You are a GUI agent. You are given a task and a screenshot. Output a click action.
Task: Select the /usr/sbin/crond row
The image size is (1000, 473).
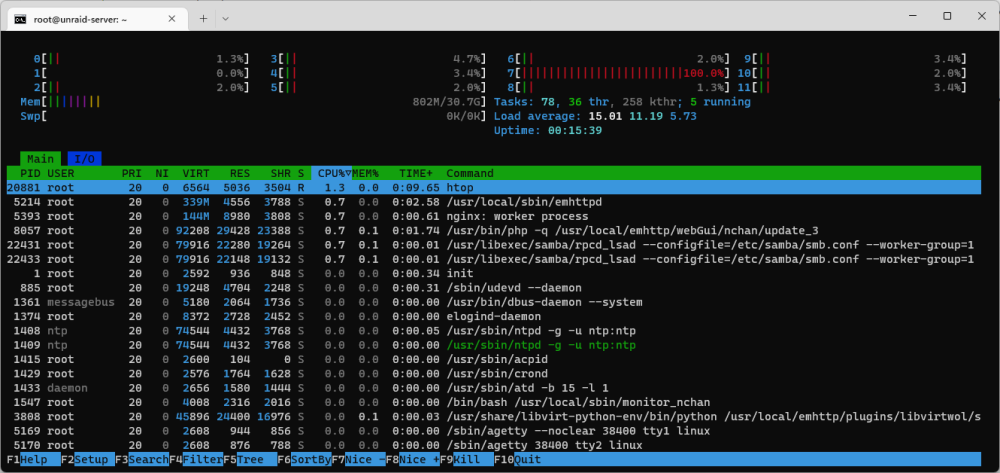494,374
